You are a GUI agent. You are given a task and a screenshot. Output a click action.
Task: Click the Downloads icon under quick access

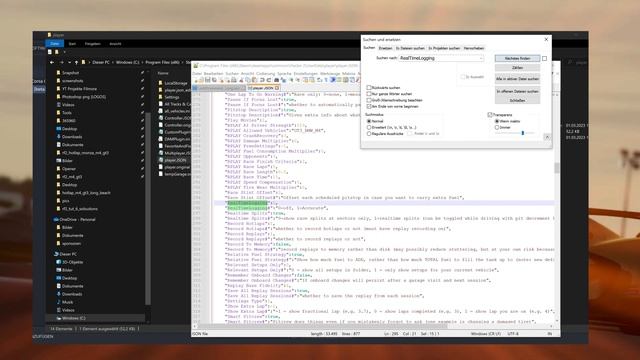tap(58, 137)
